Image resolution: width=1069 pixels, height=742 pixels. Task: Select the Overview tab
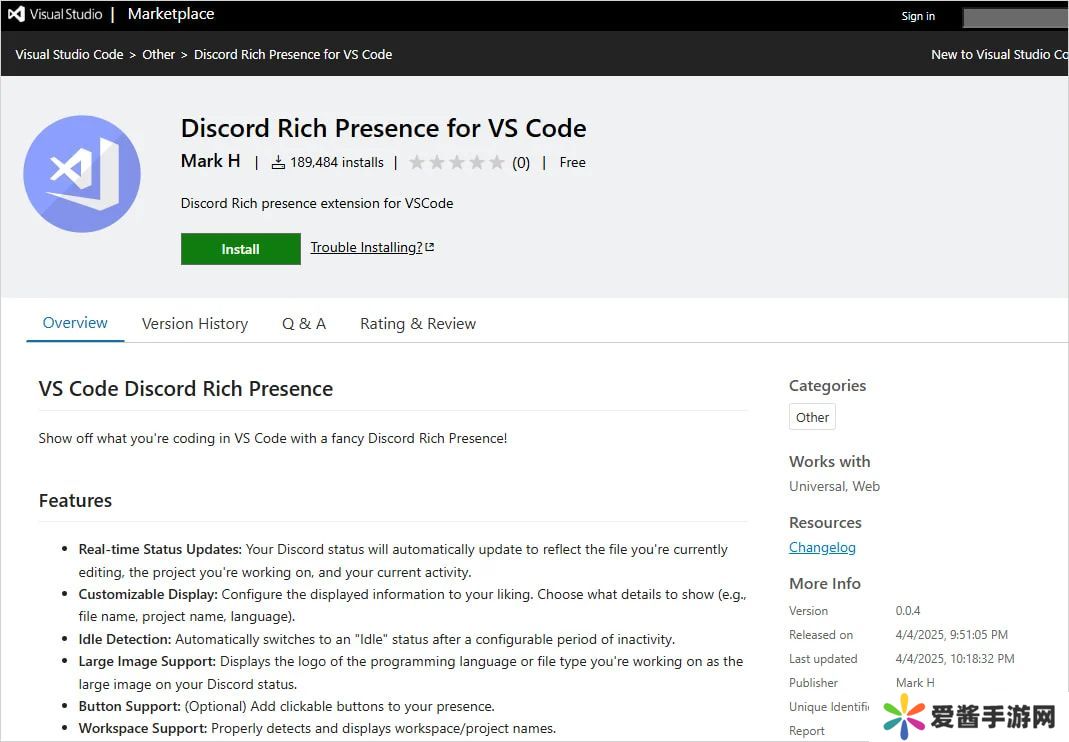click(x=75, y=323)
